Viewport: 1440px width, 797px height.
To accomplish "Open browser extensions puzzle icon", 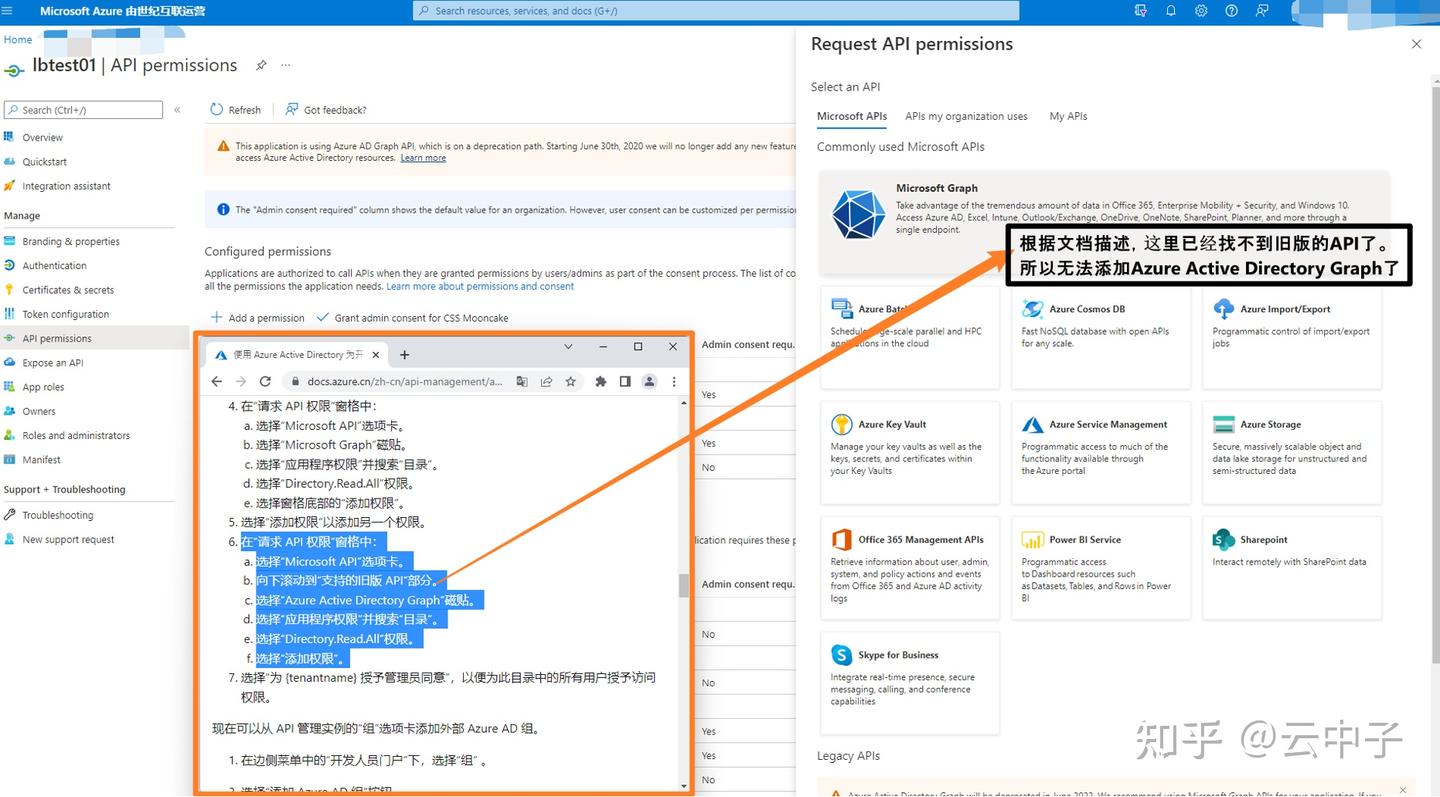I will (600, 381).
